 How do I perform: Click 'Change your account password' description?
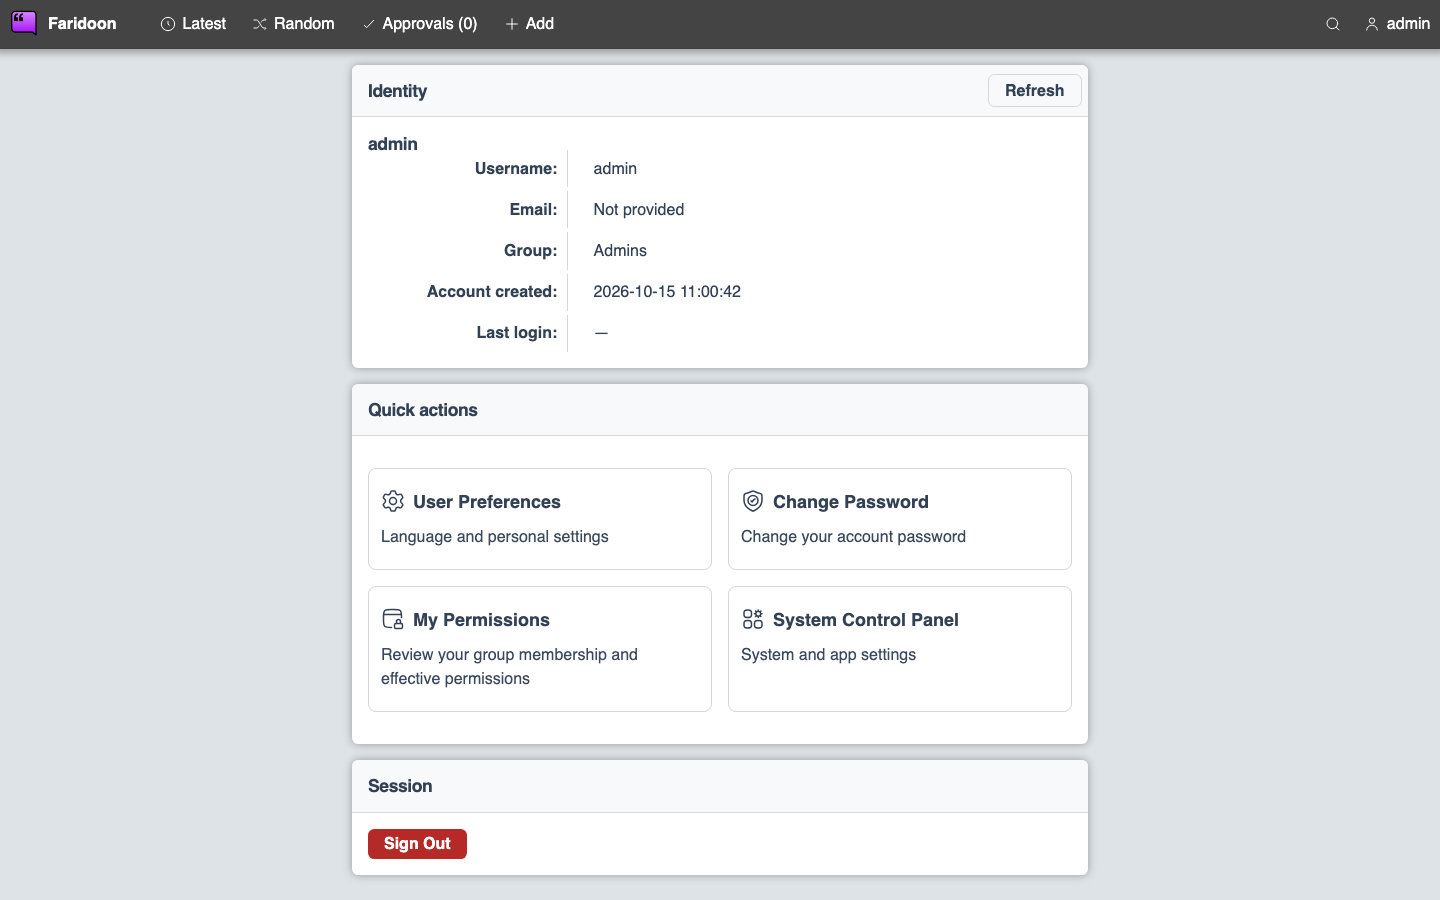coord(853,537)
